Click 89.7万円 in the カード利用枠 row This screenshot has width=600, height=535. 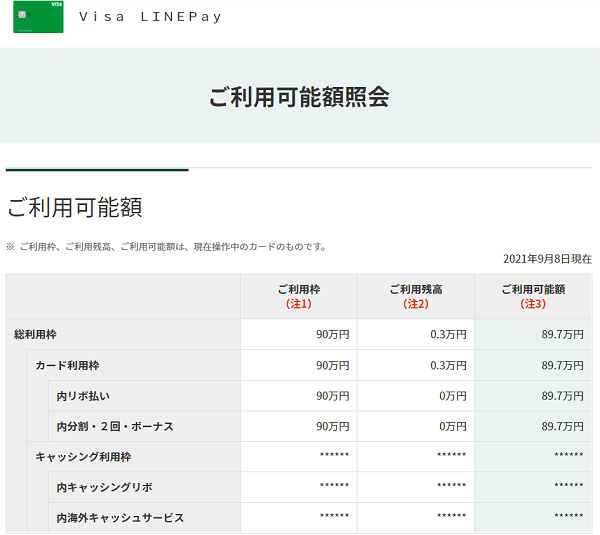[x=562, y=365]
